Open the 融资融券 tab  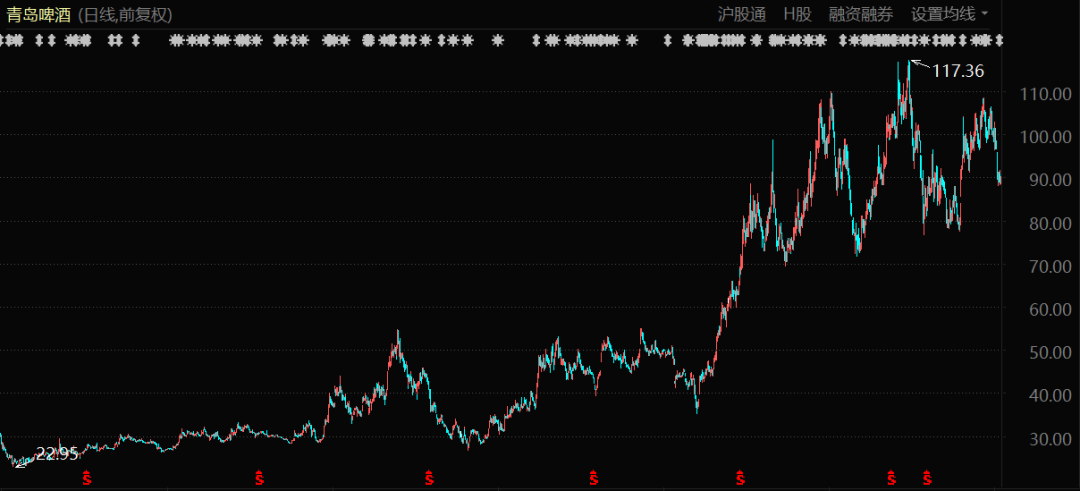pos(860,14)
